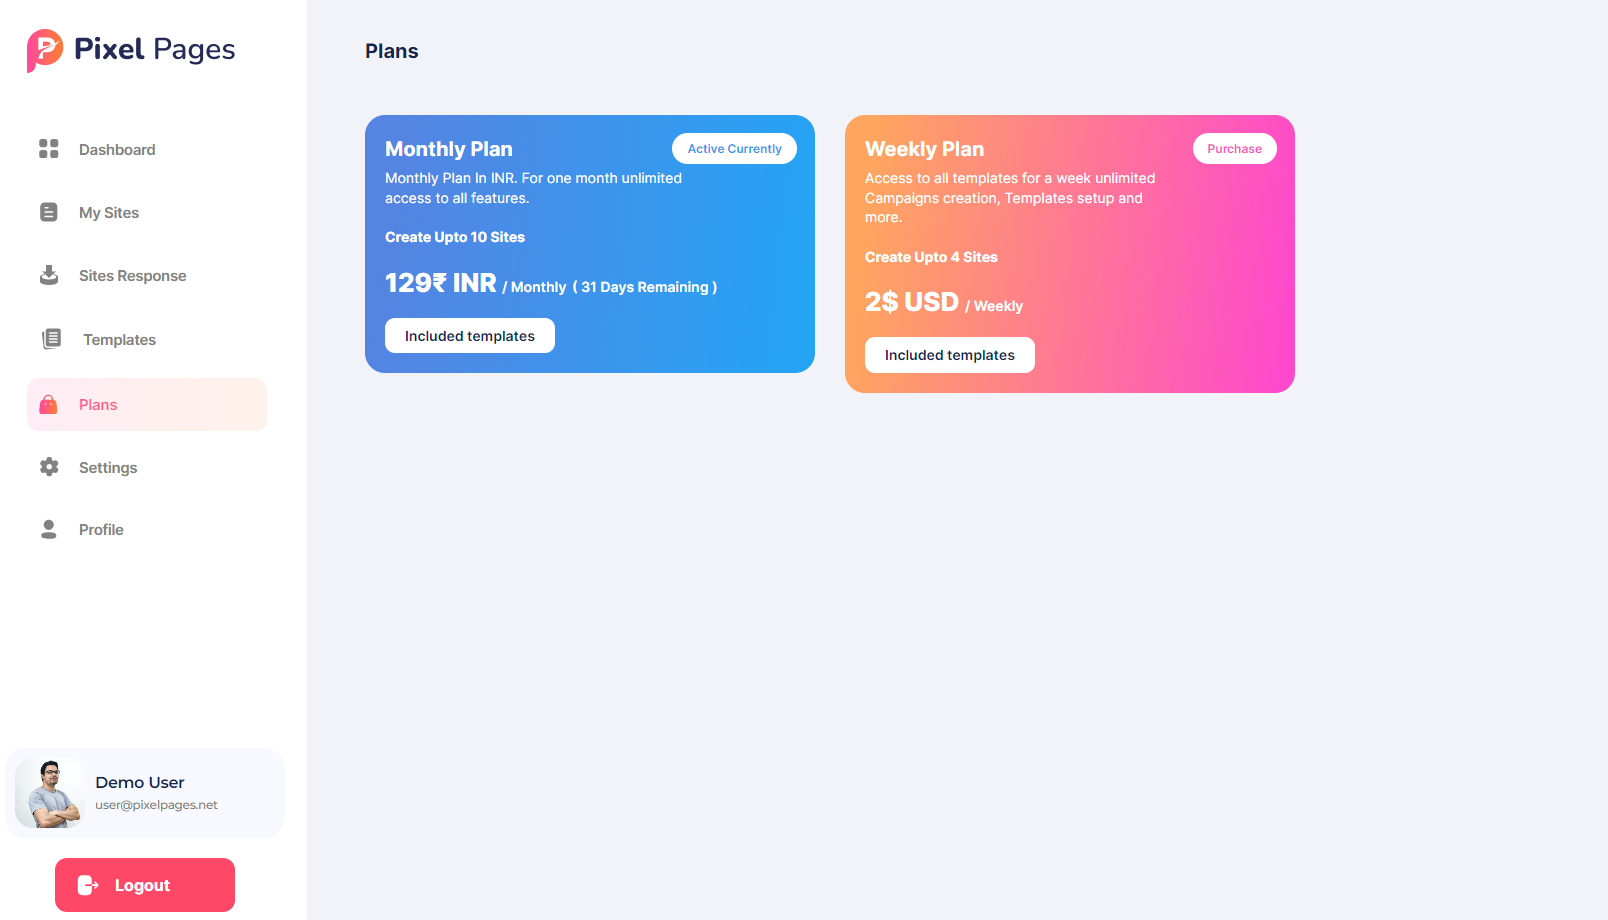1608x920 pixels.
Task: Open the Settings menu label
Action: click(x=108, y=468)
